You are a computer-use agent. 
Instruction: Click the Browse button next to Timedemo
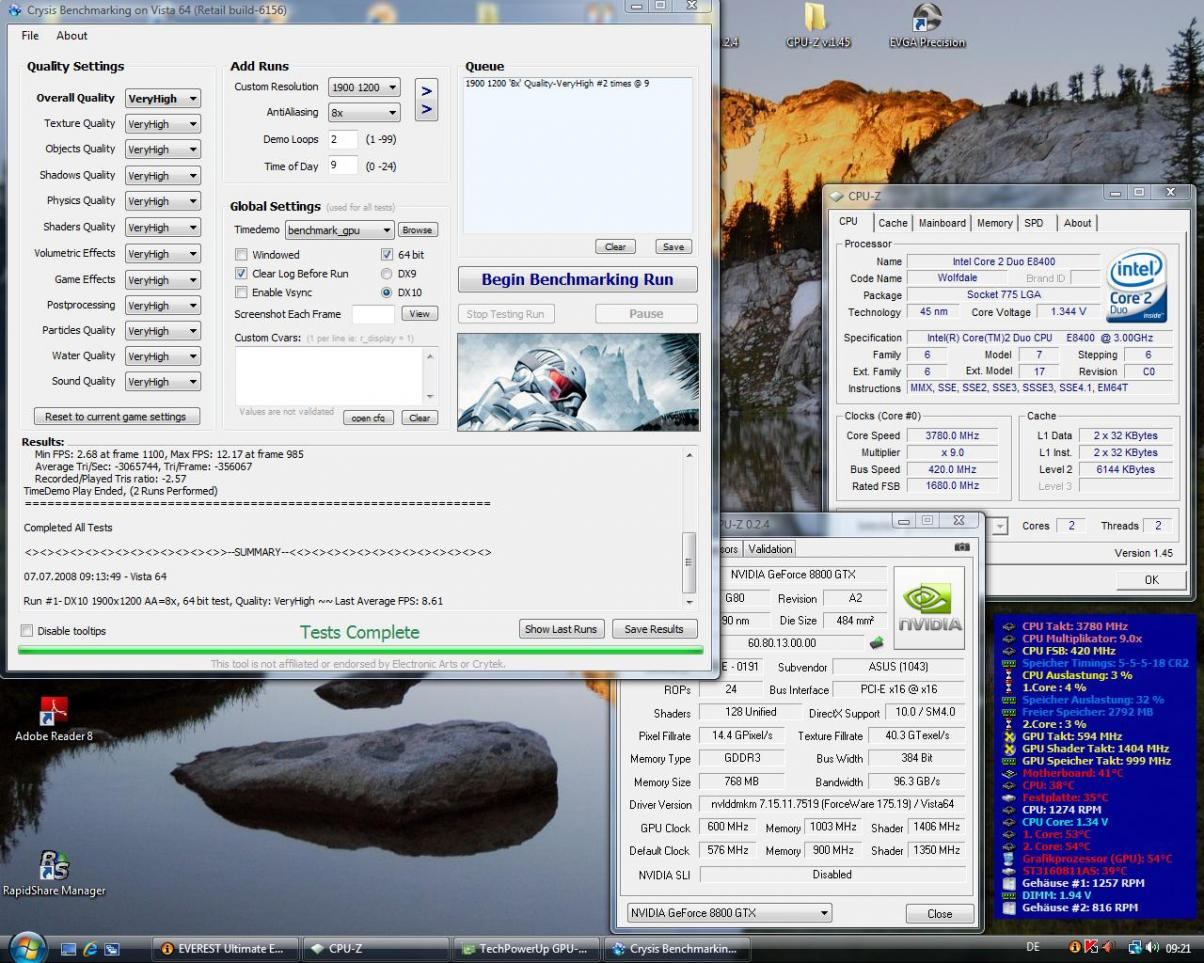(418, 230)
